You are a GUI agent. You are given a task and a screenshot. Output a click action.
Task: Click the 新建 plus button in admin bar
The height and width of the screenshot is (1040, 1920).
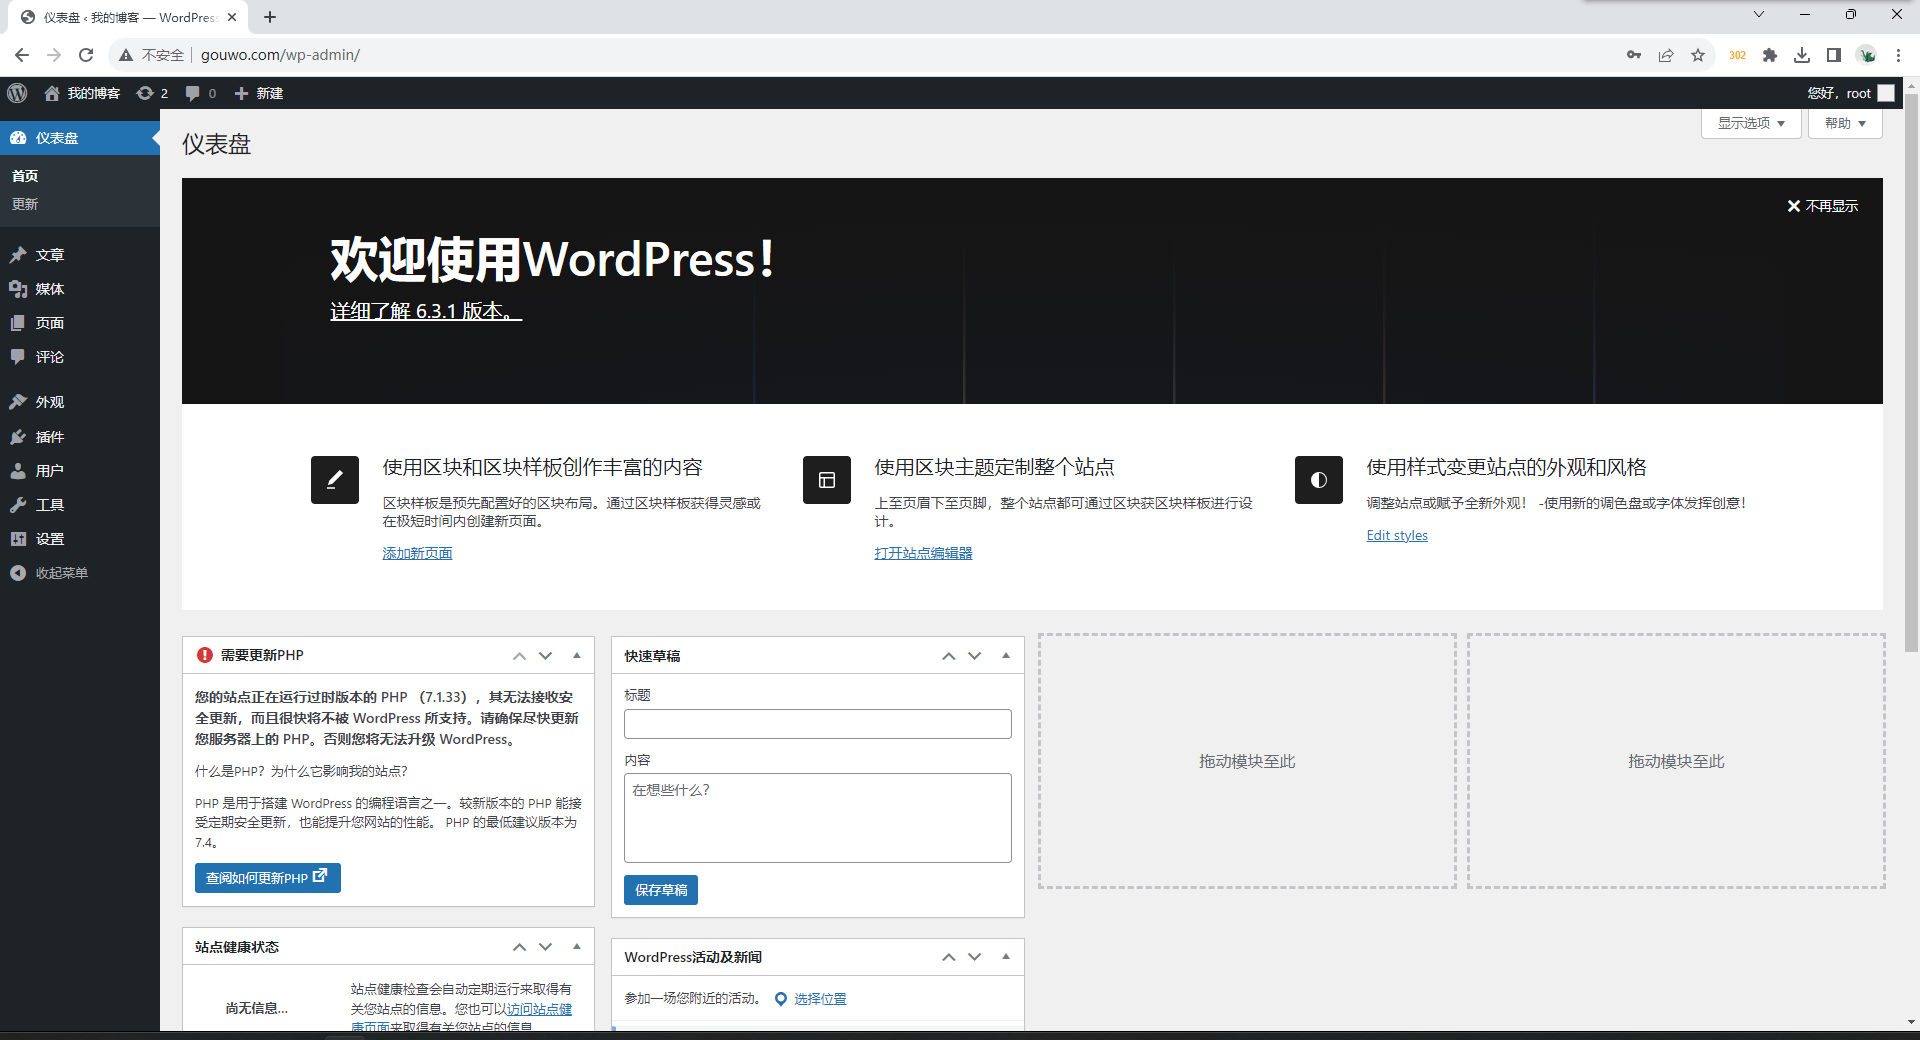tap(258, 93)
